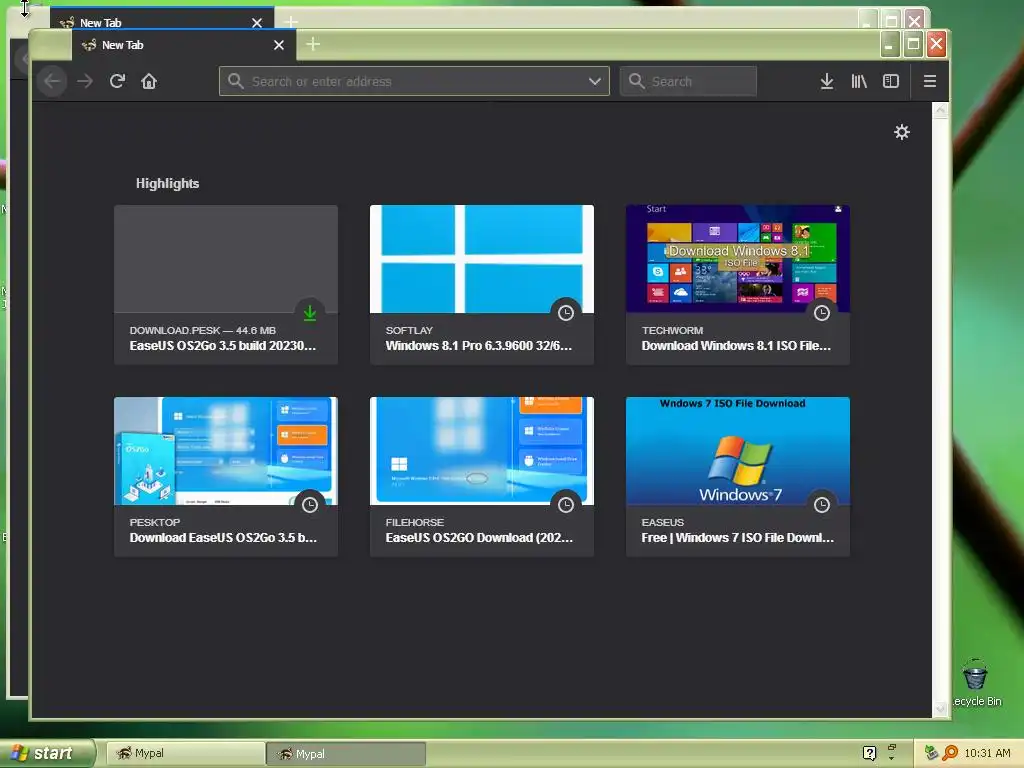
Task: Select the New Tab tab in the back window
Action: coord(162,20)
